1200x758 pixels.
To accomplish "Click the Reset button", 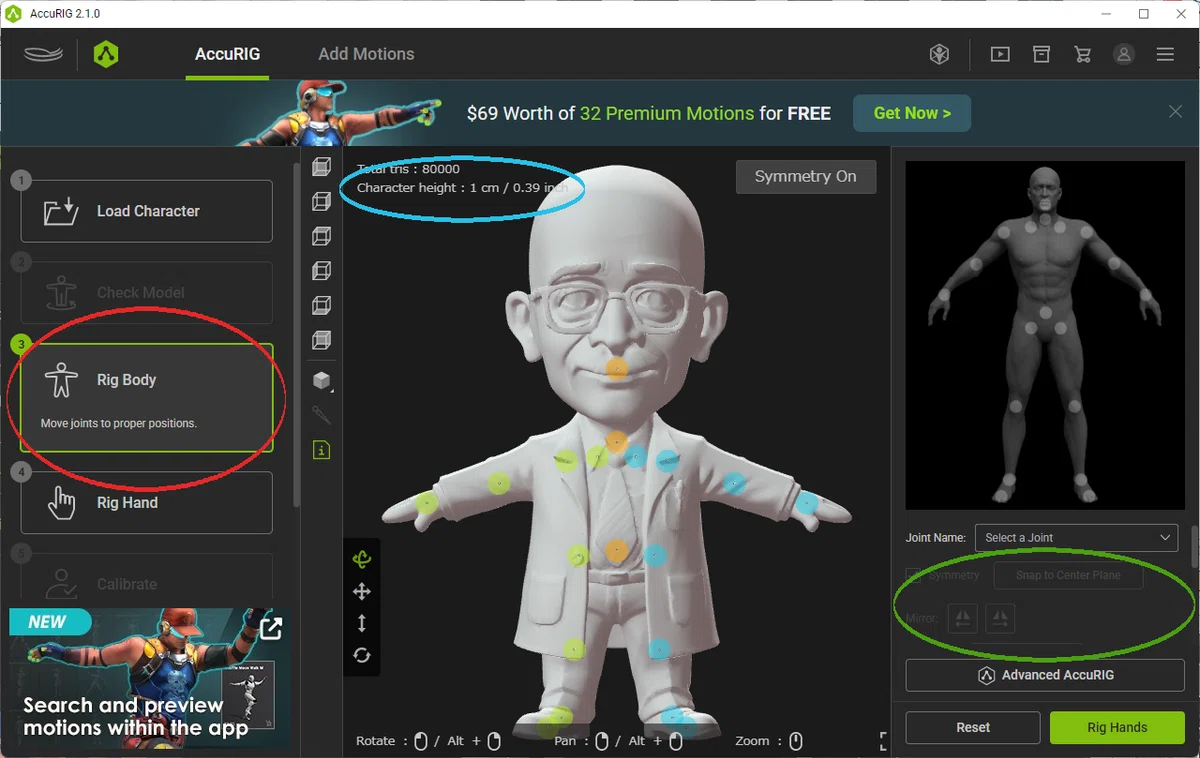I will (973, 727).
